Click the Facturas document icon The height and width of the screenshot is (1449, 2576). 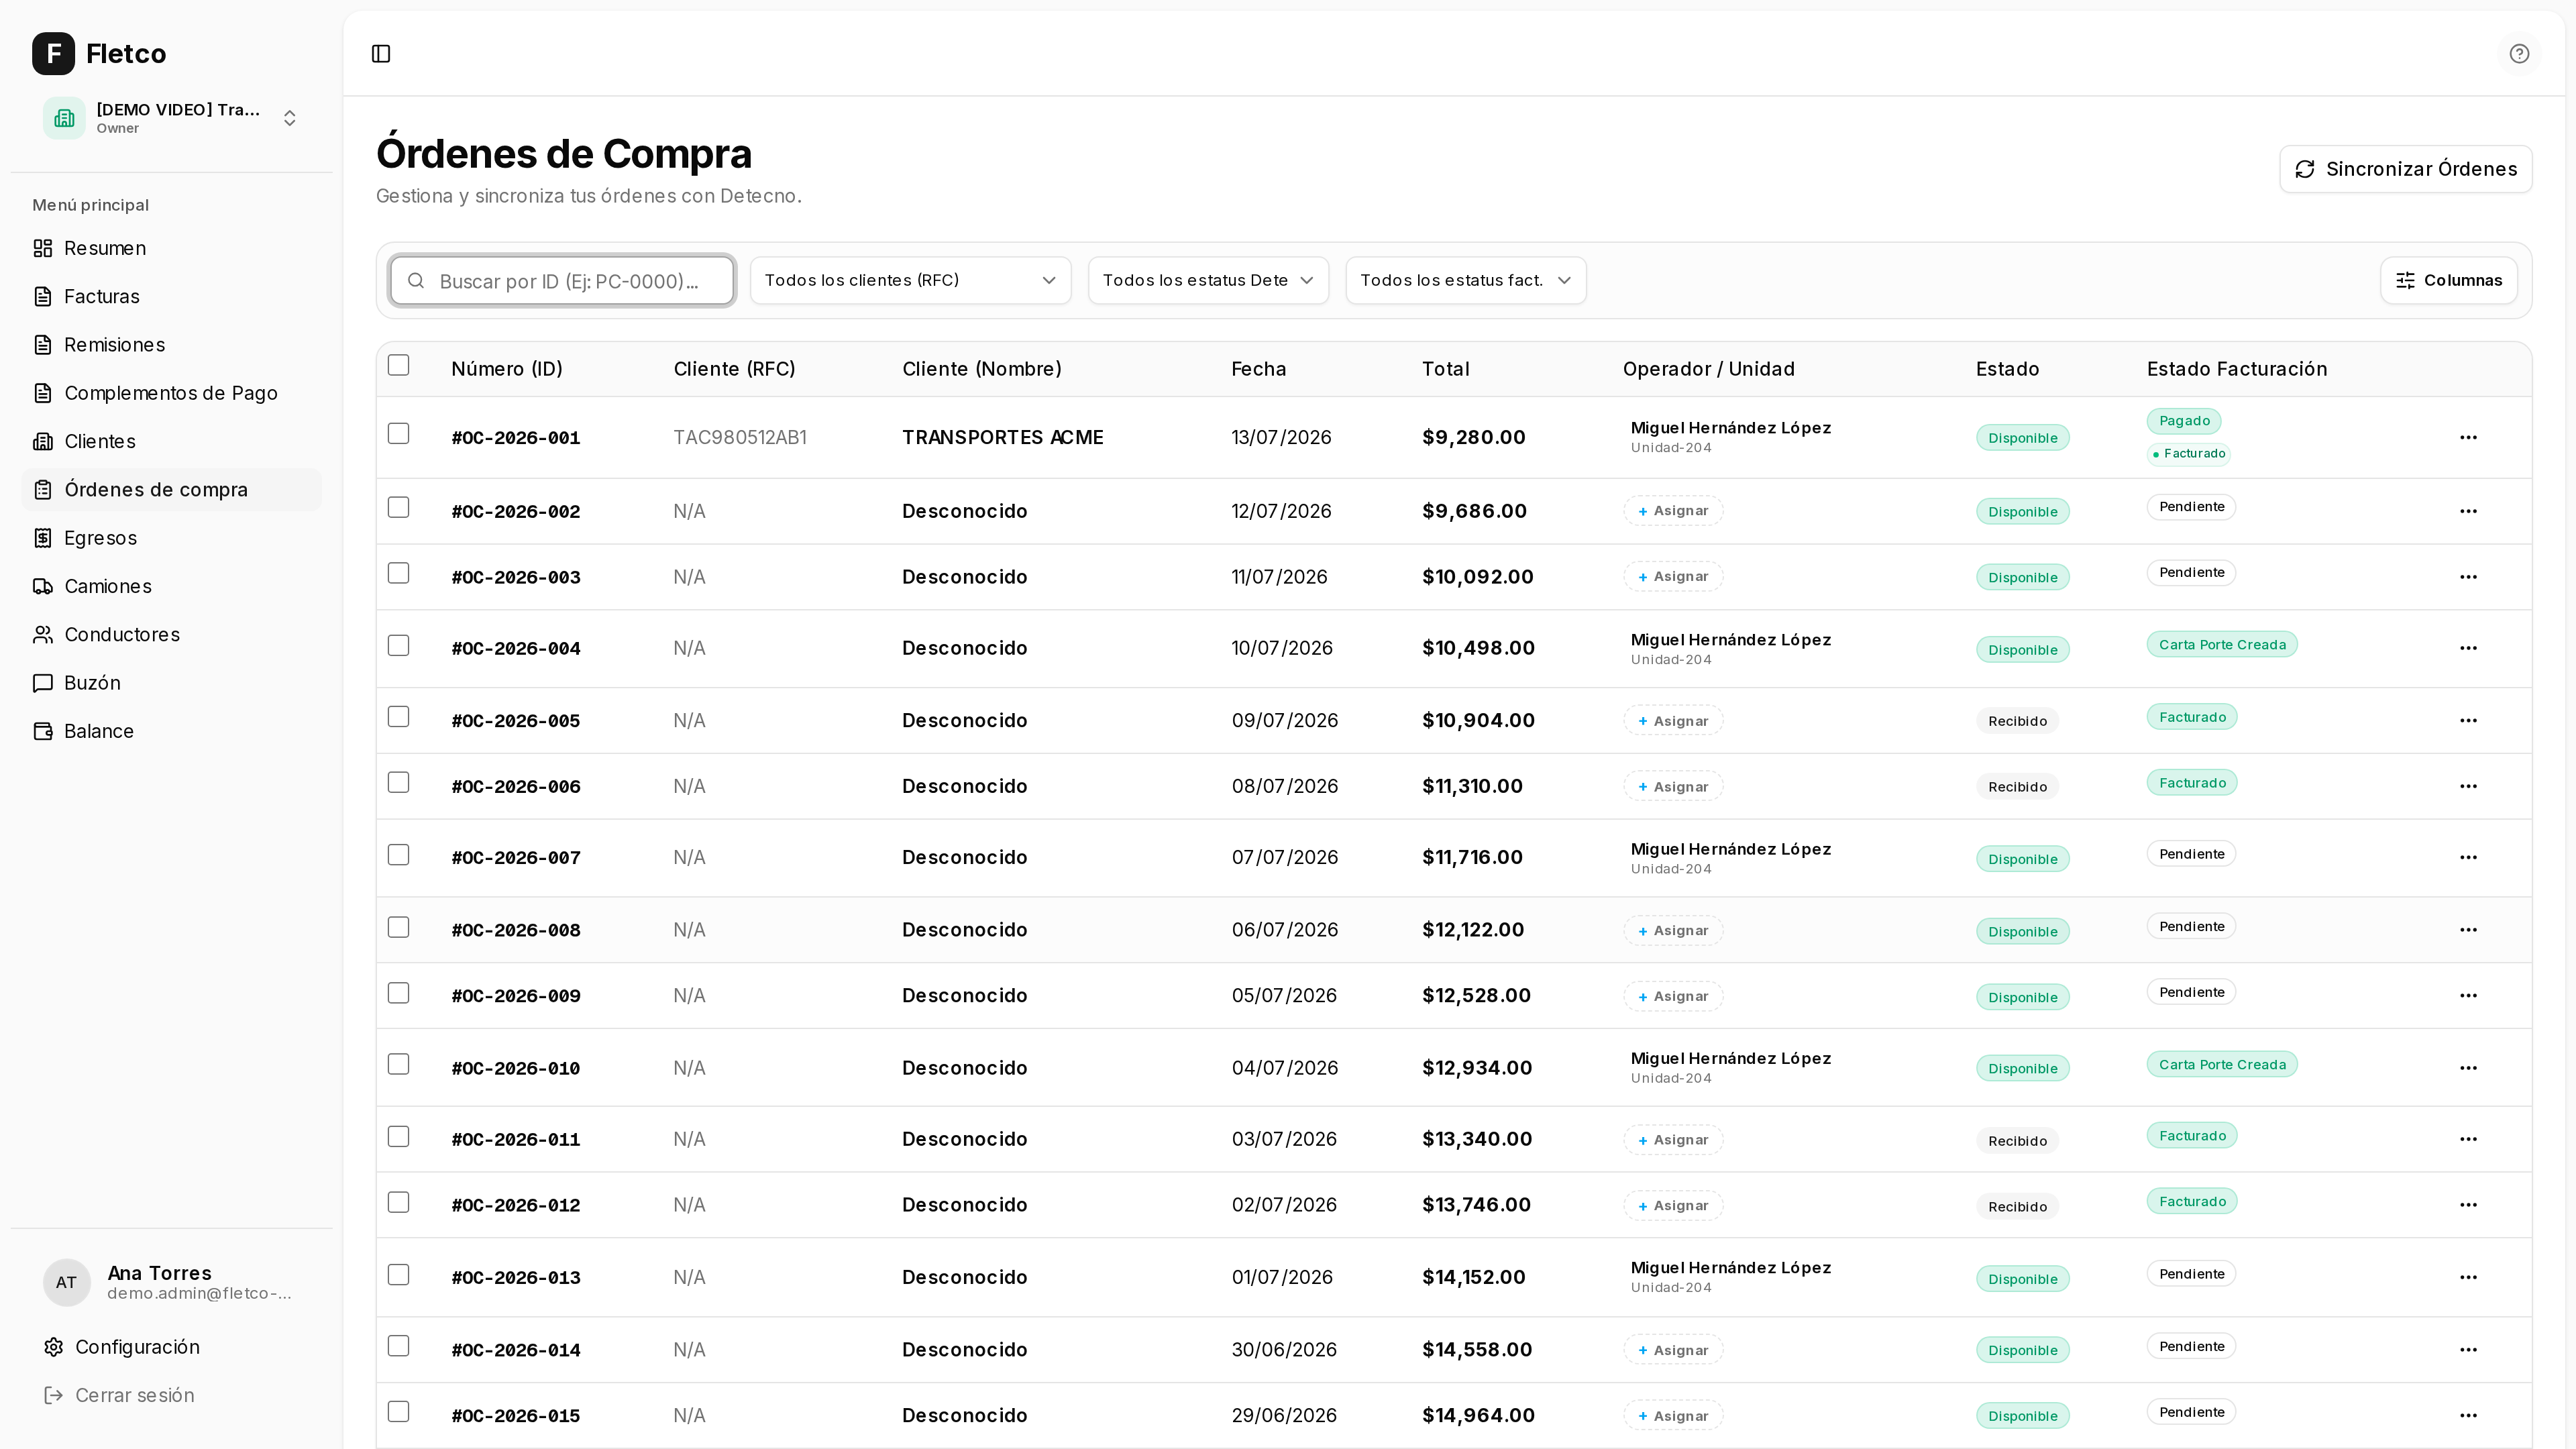43,297
